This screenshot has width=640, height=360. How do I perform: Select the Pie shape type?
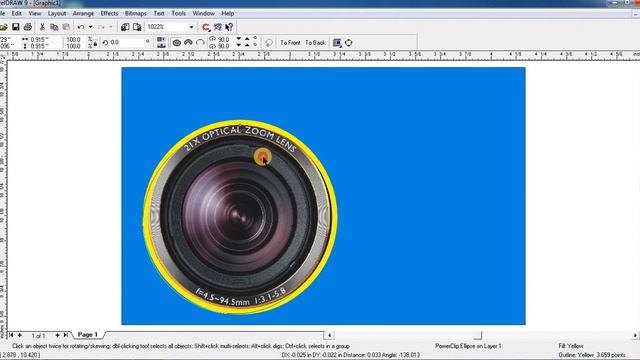(x=188, y=42)
